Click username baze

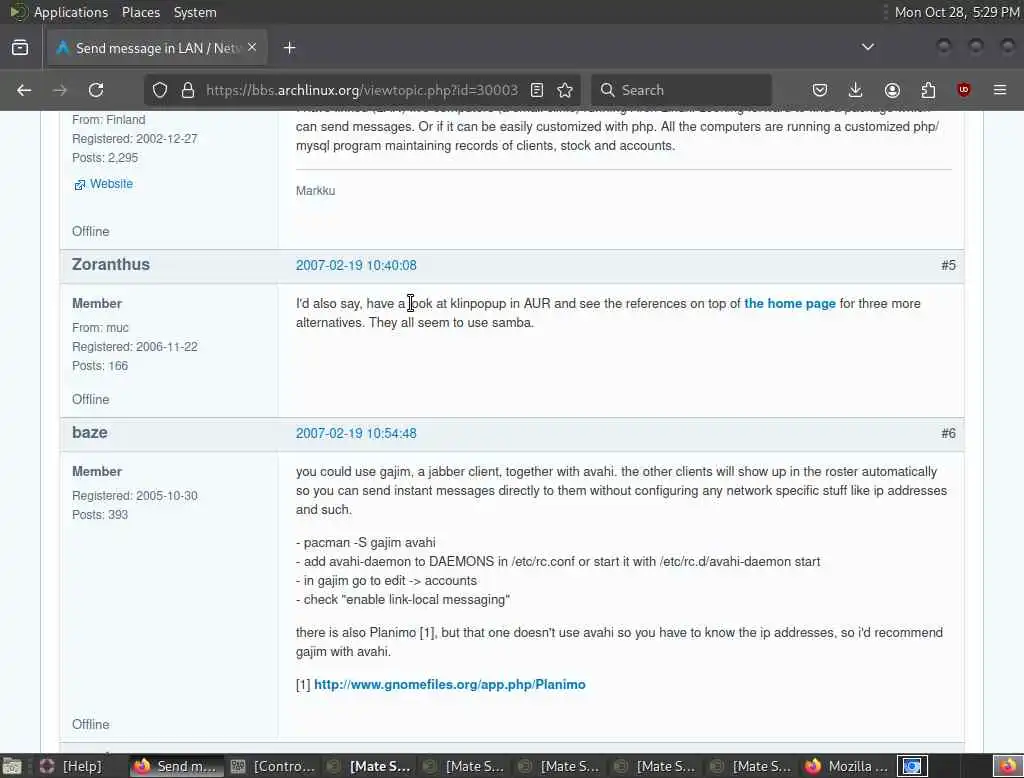click(x=89, y=432)
